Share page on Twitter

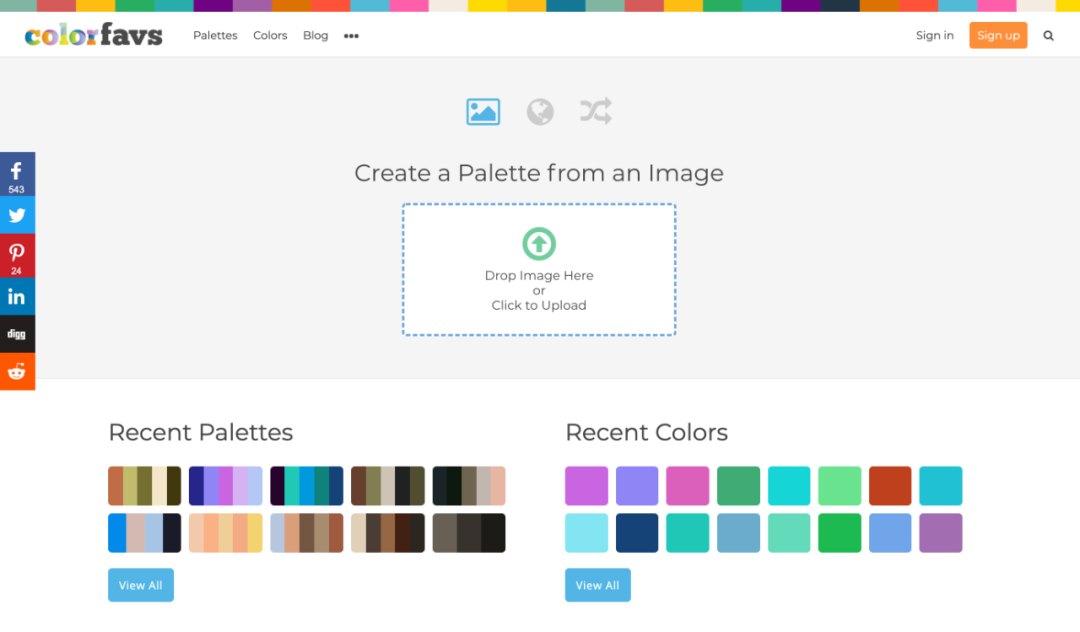pyautogui.click(x=17, y=215)
